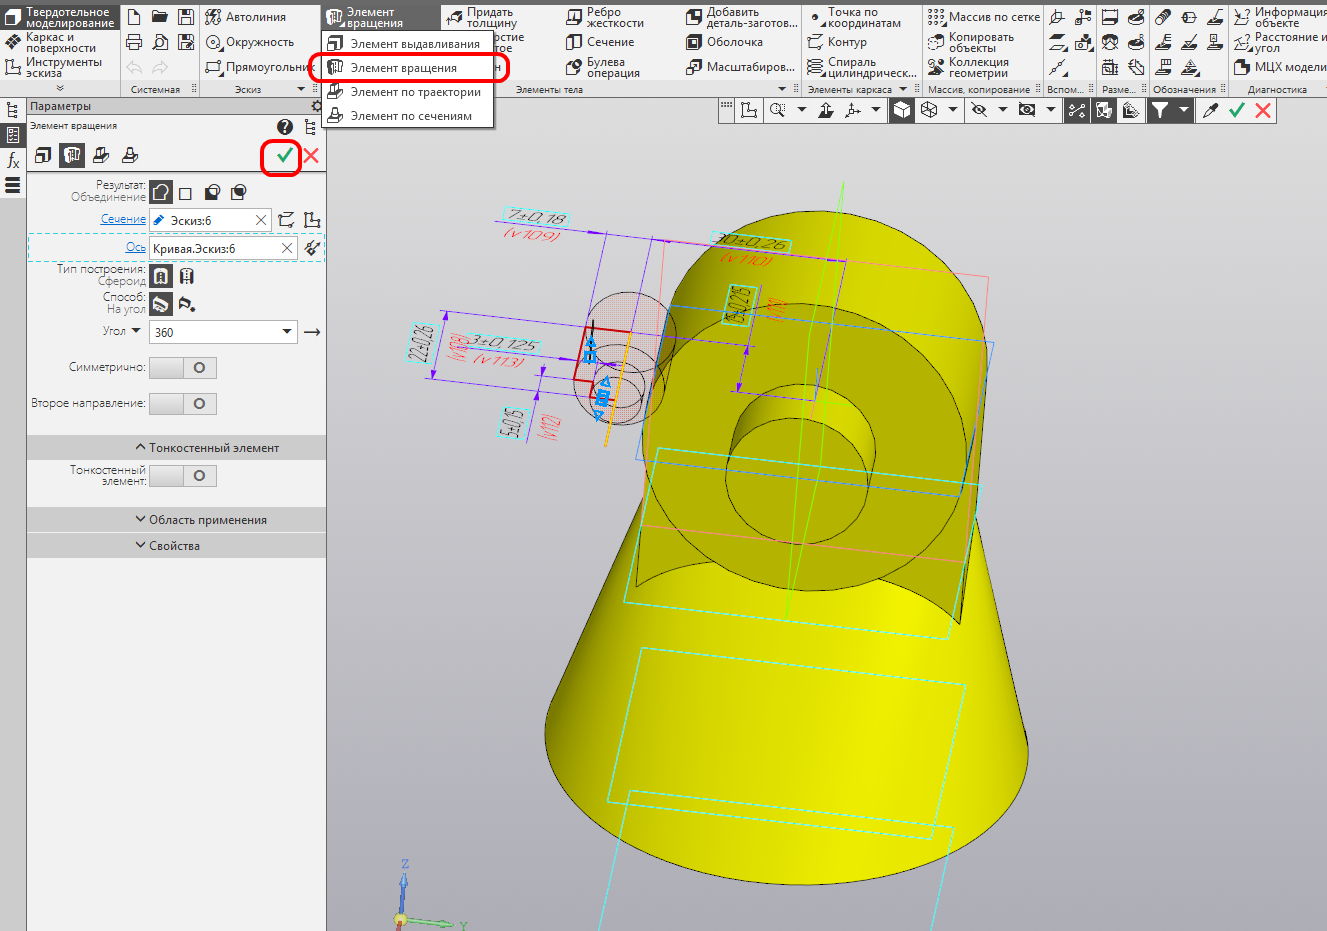Viewport: 1327px width, 931px height.
Task: Expand the Элементы каркаса group dropdown
Action: [x=903, y=89]
